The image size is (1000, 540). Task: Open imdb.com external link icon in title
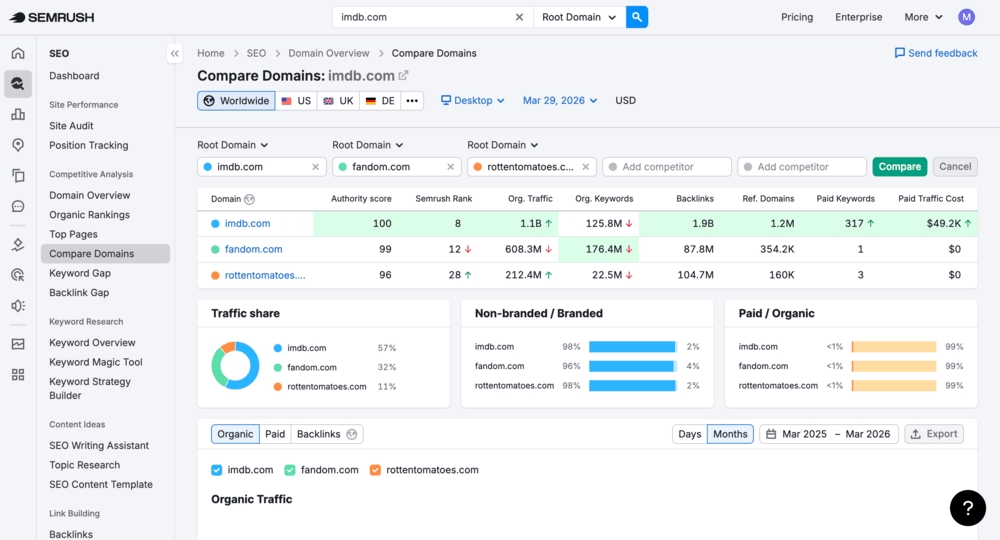(x=403, y=75)
